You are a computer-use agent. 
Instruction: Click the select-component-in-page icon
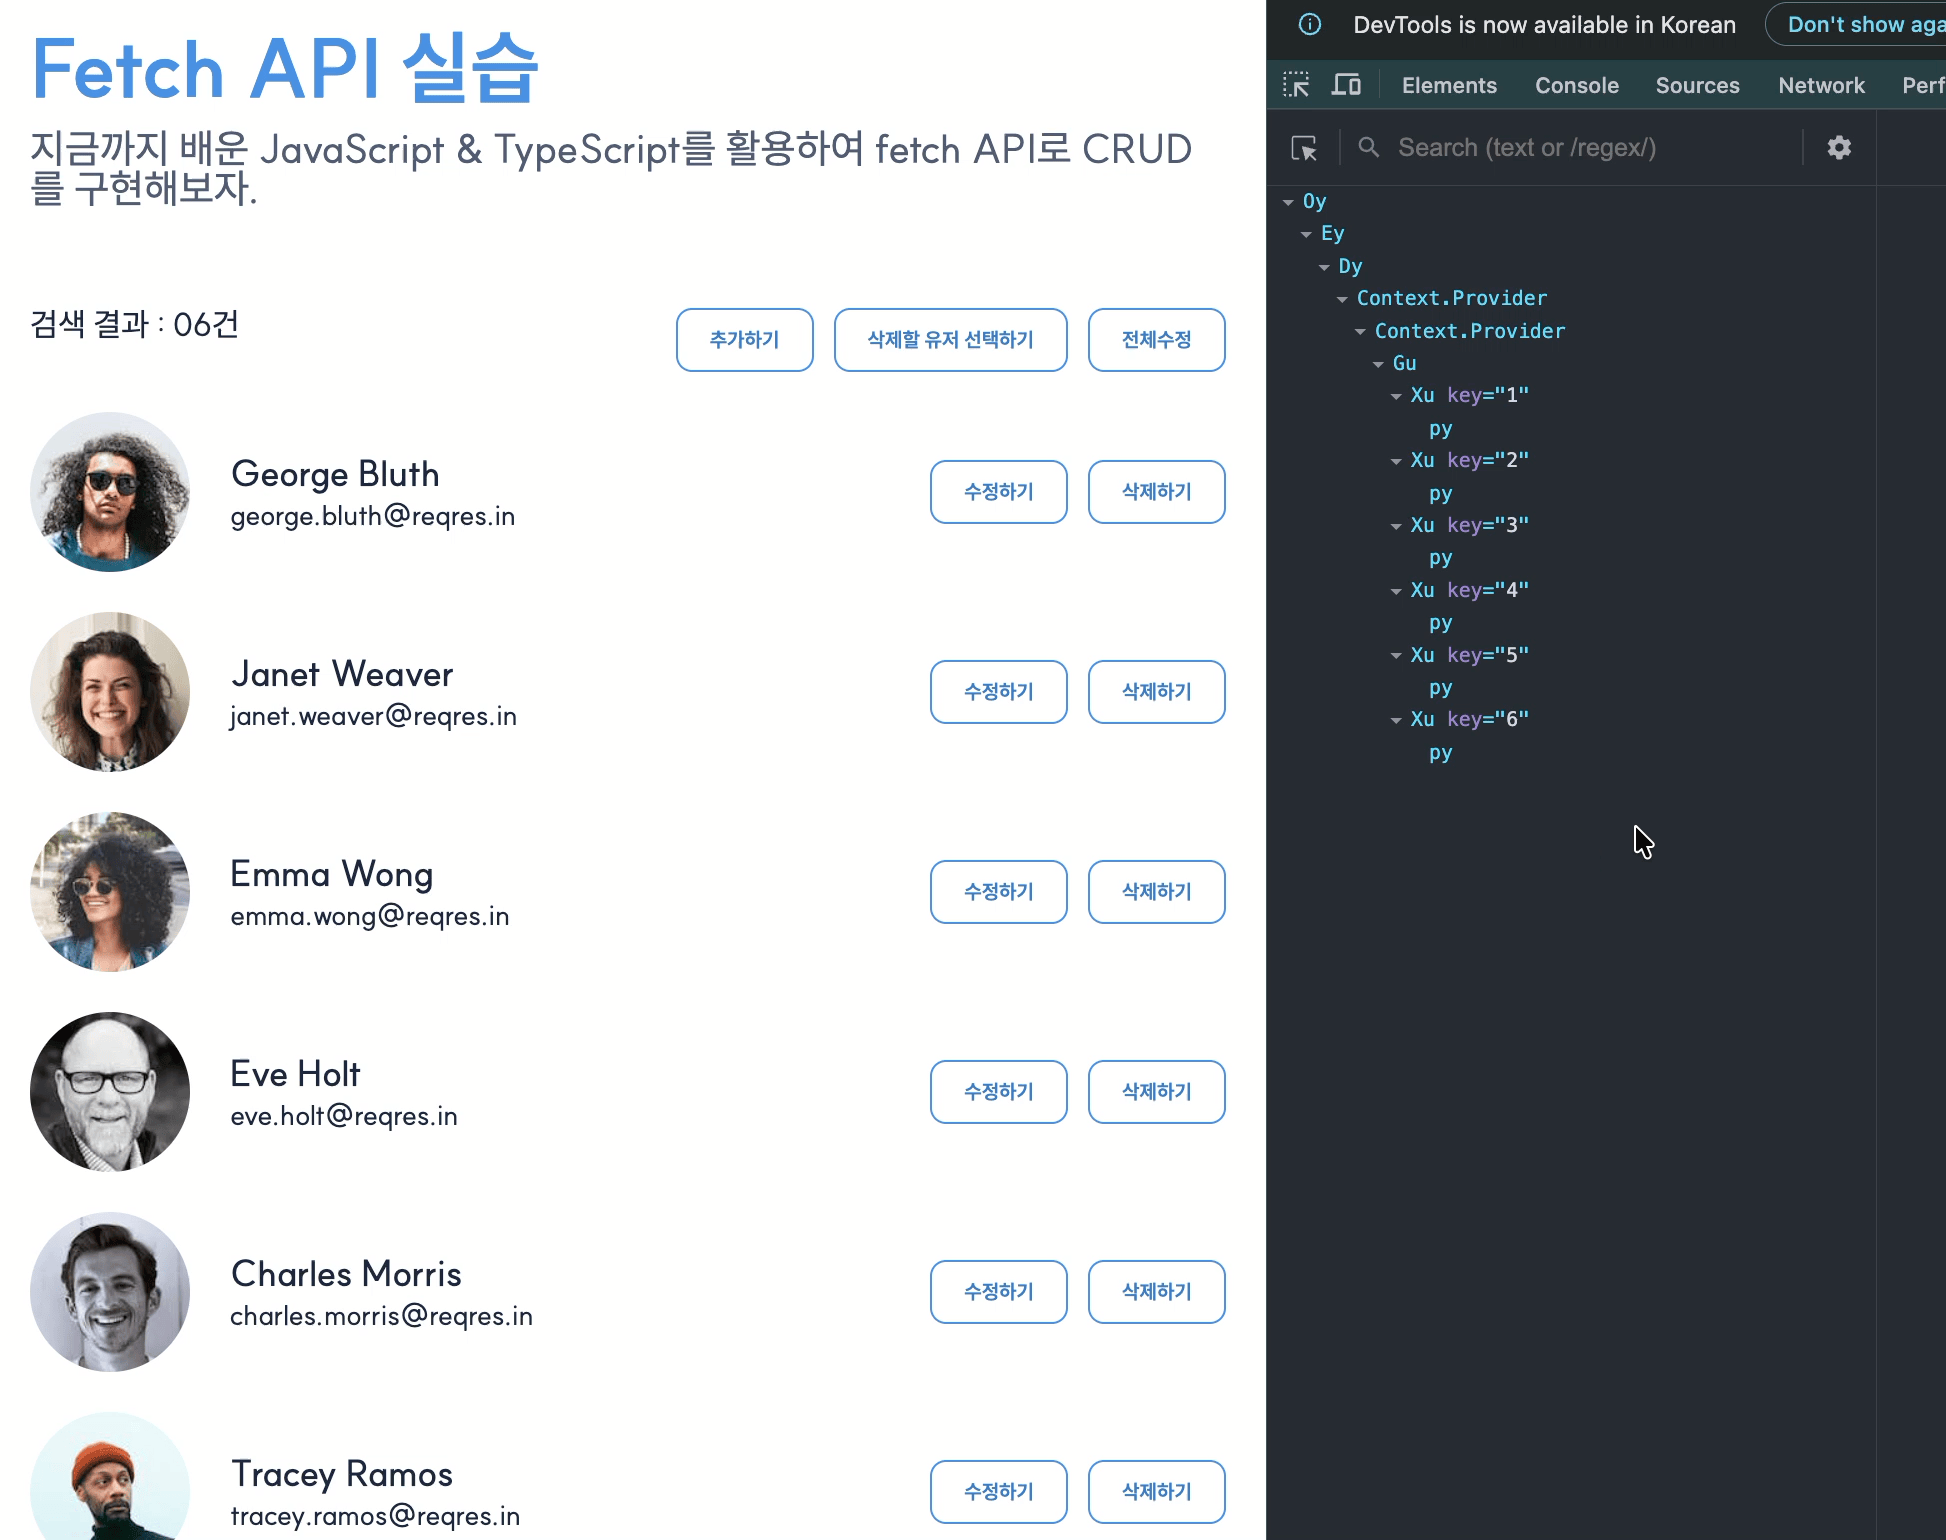point(1304,148)
